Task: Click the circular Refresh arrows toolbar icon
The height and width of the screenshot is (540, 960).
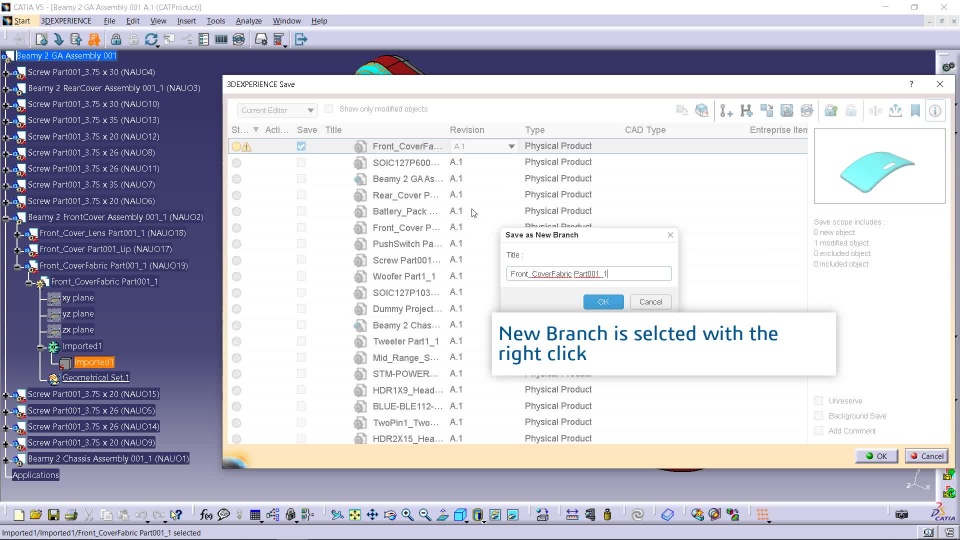Action: (x=151, y=39)
